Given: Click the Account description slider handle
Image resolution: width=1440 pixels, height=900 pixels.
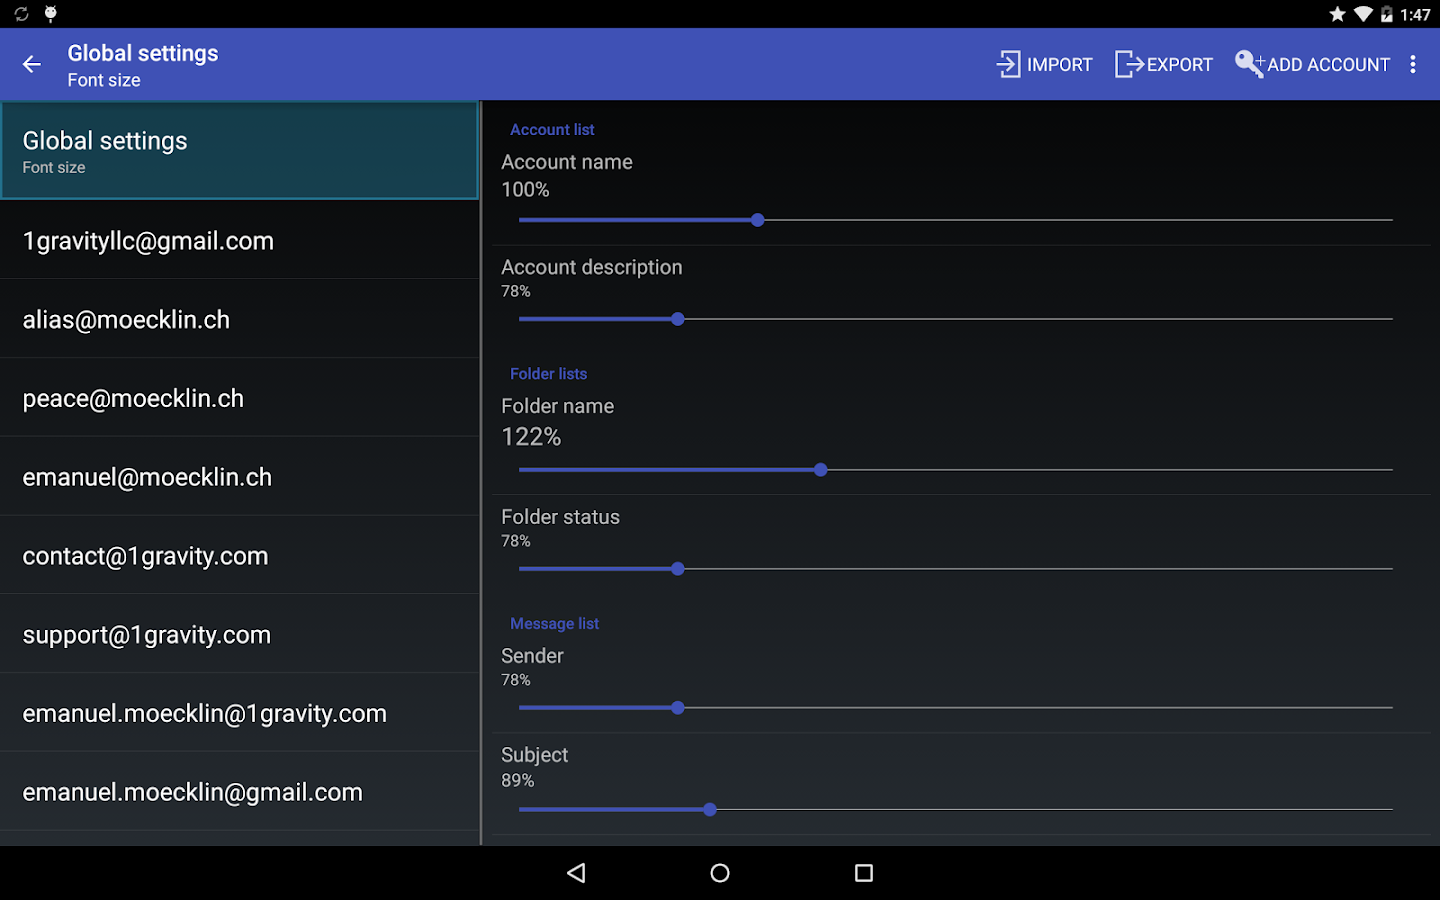Looking at the screenshot, I should point(678,319).
